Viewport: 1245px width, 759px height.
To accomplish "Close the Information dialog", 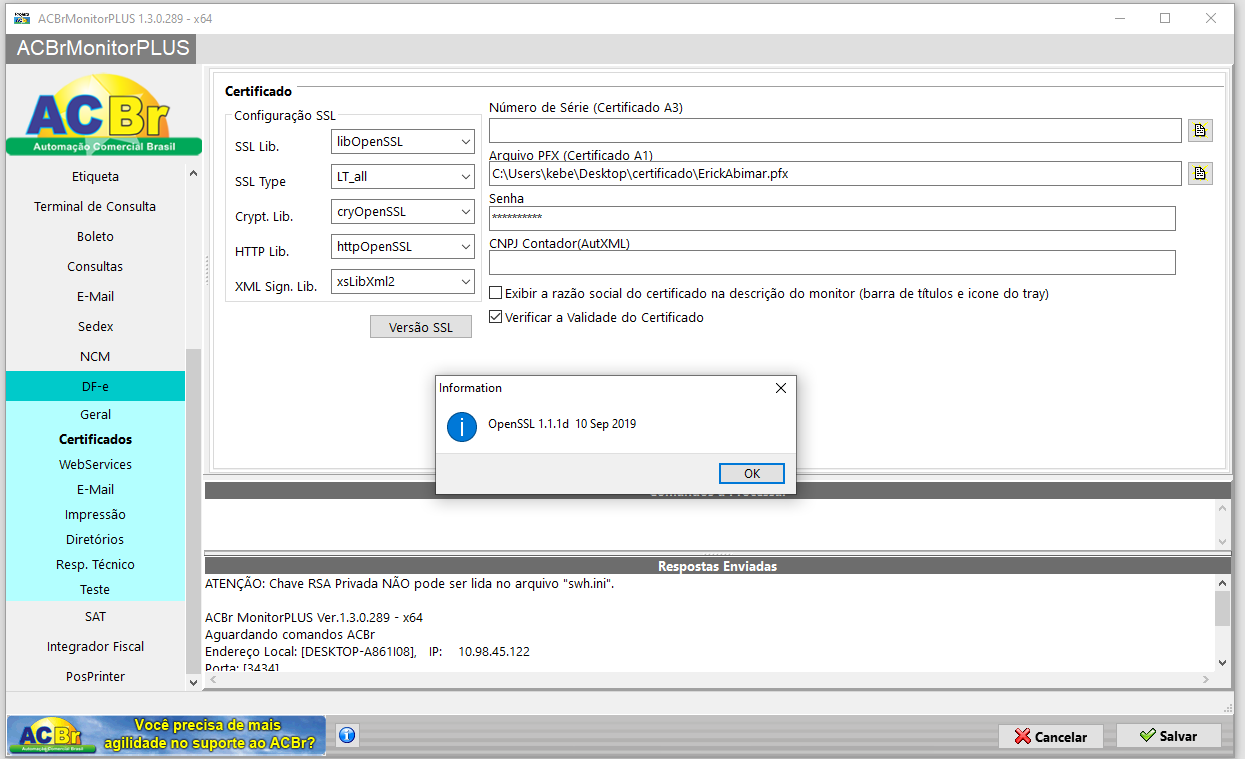I will tap(781, 388).
